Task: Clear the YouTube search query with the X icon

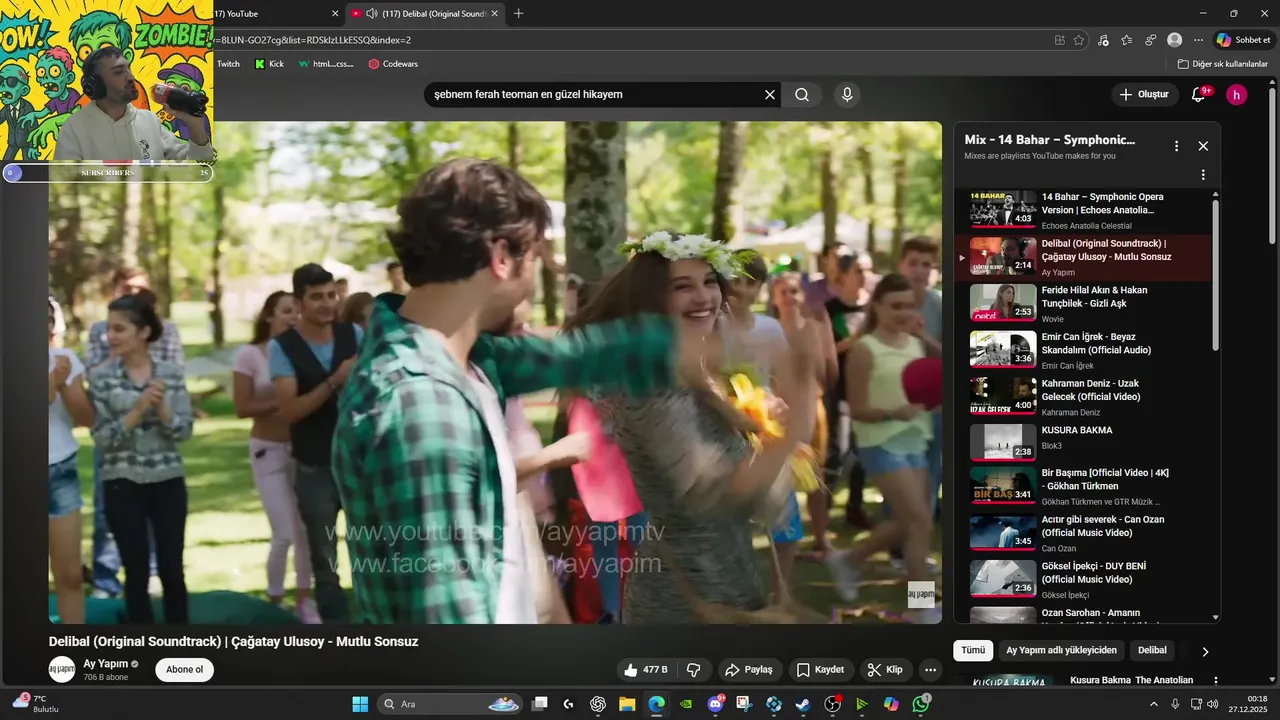Action: pyautogui.click(x=770, y=94)
